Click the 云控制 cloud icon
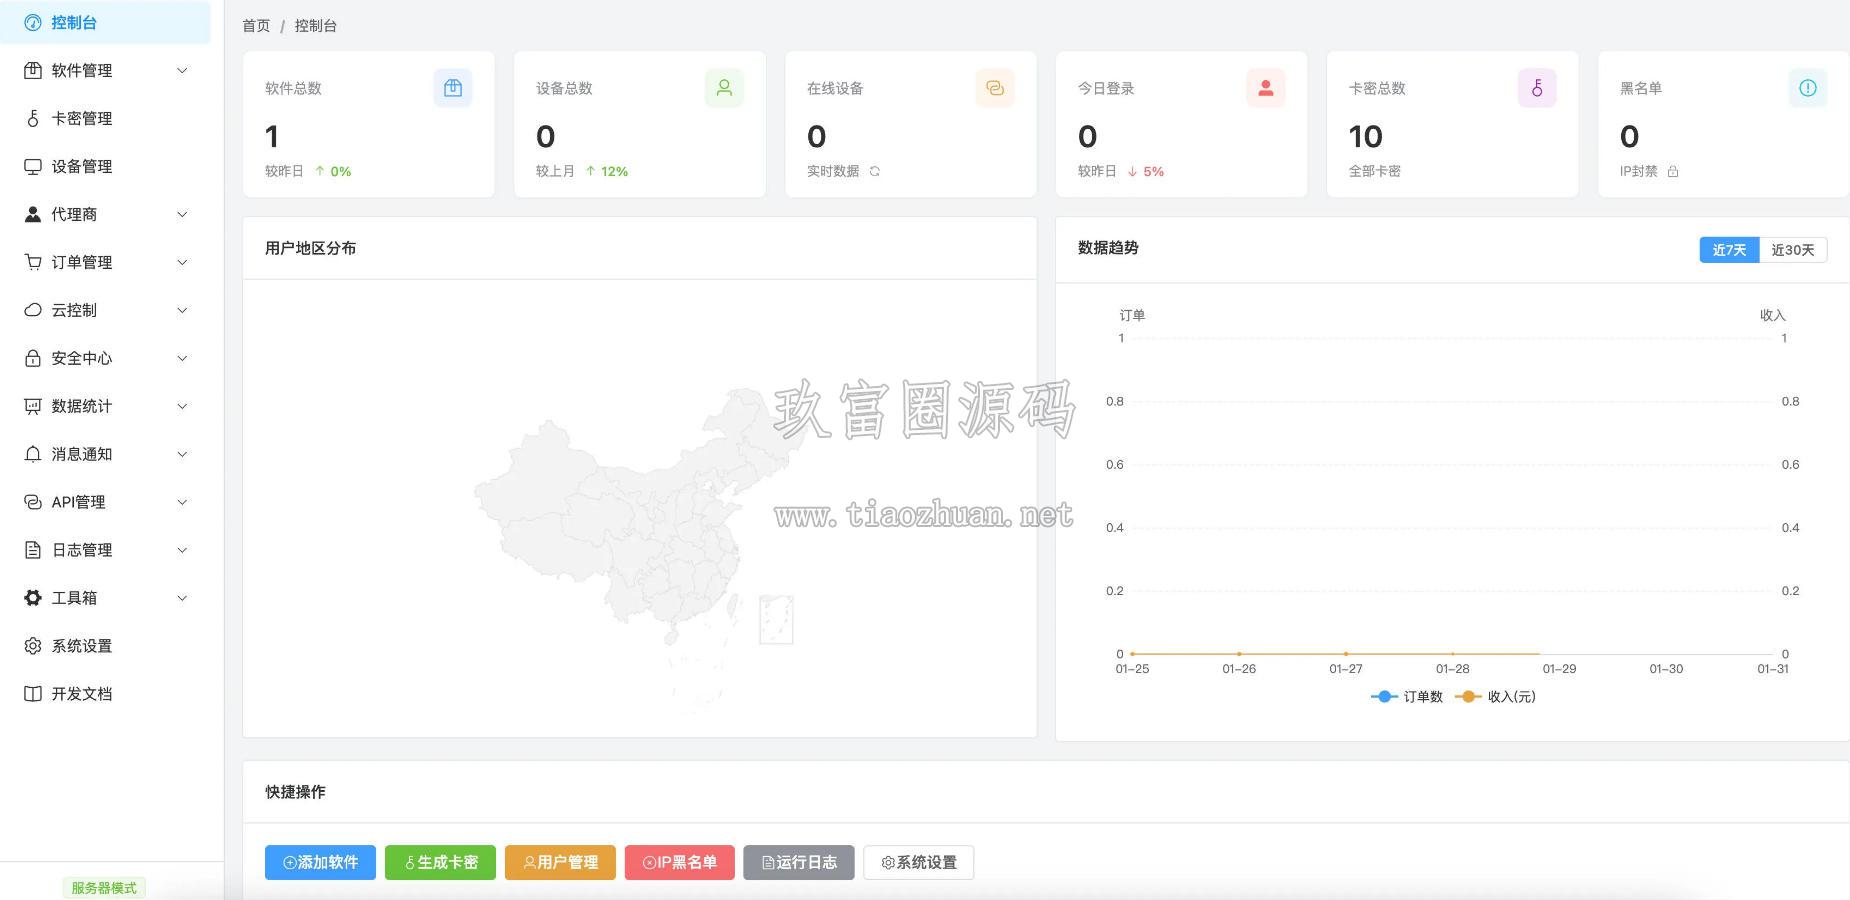1850x900 pixels. tap(33, 310)
